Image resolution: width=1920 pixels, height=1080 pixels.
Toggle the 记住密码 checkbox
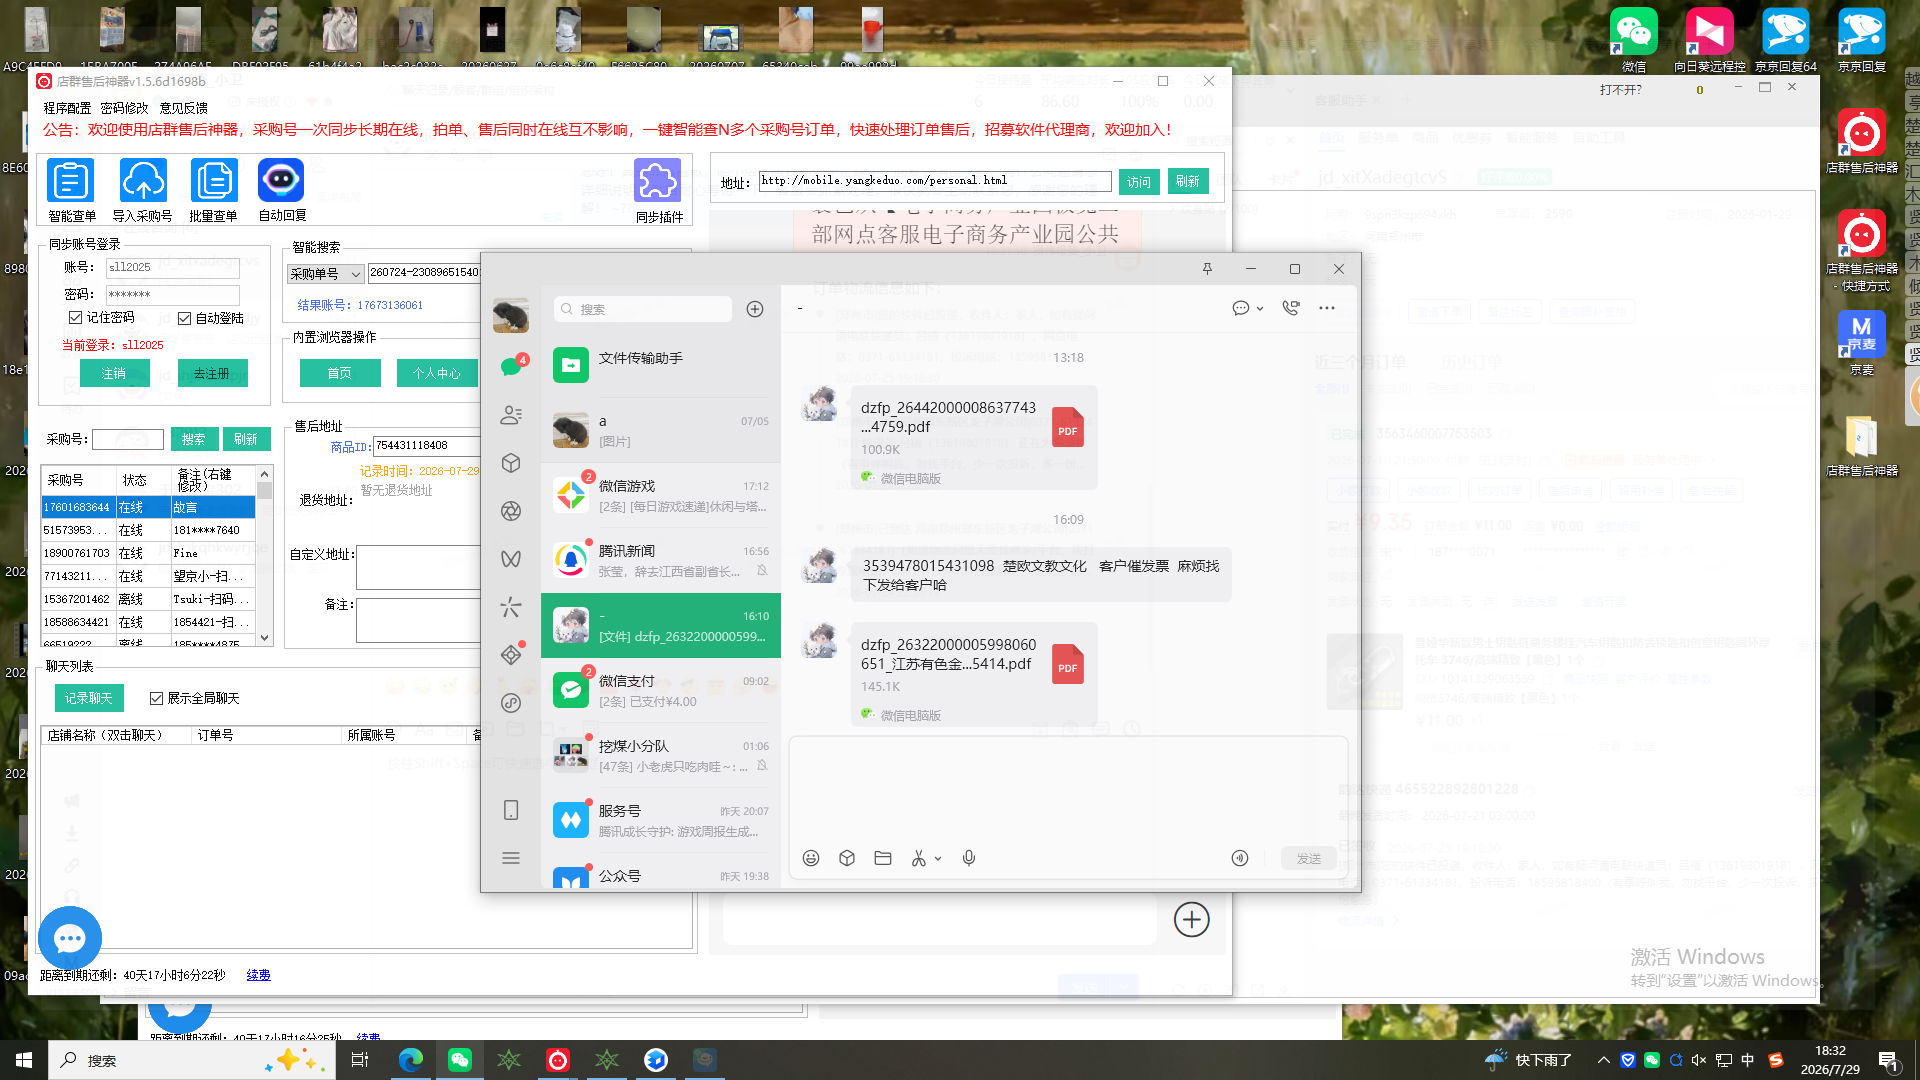coord(75,317)
